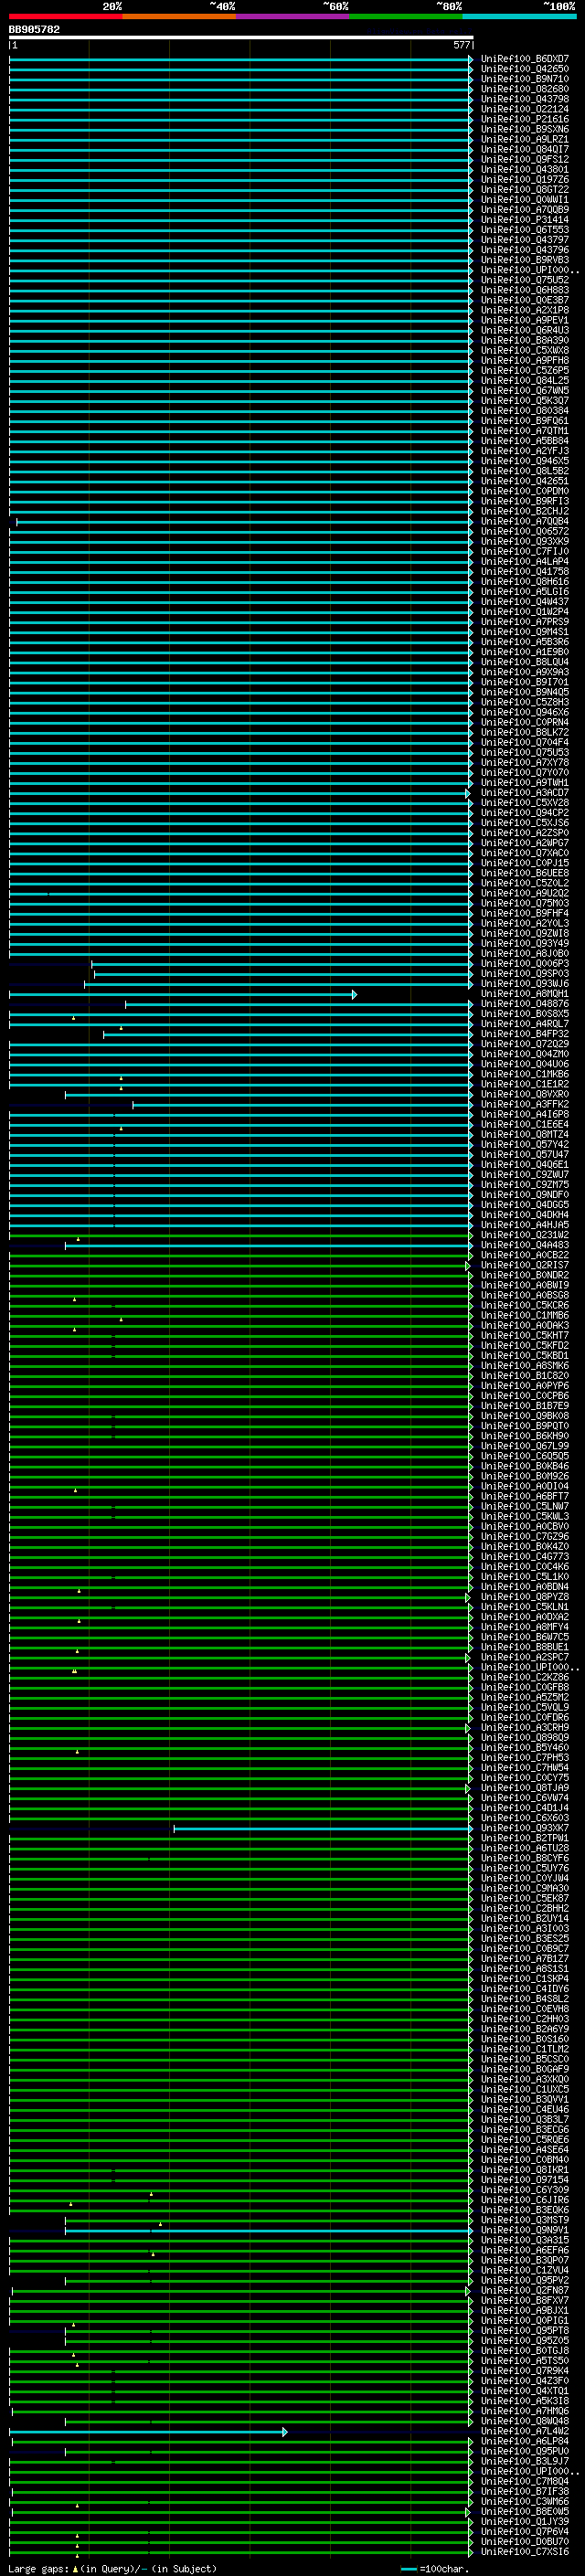Select UniRef100_B8A390 entry
Screen dimensions: 585x2576
point(525,341)
